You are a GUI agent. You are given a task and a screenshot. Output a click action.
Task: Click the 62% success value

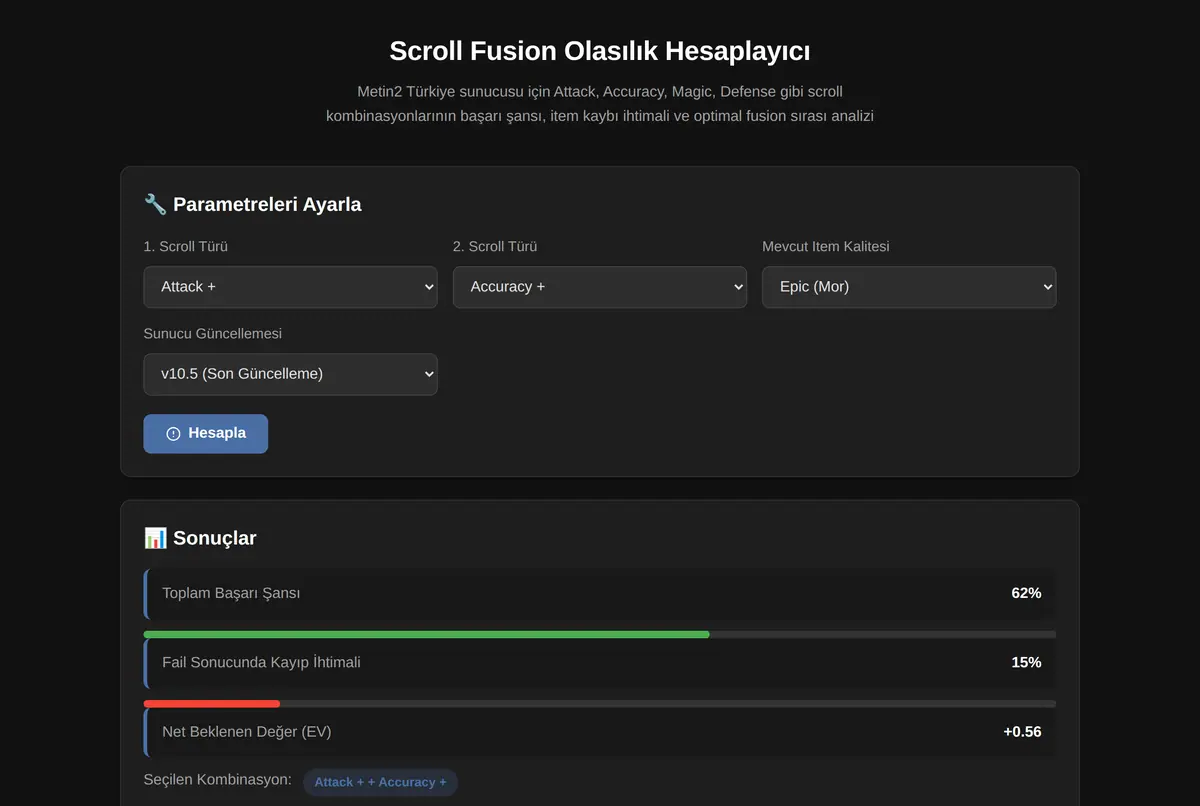1026,593
